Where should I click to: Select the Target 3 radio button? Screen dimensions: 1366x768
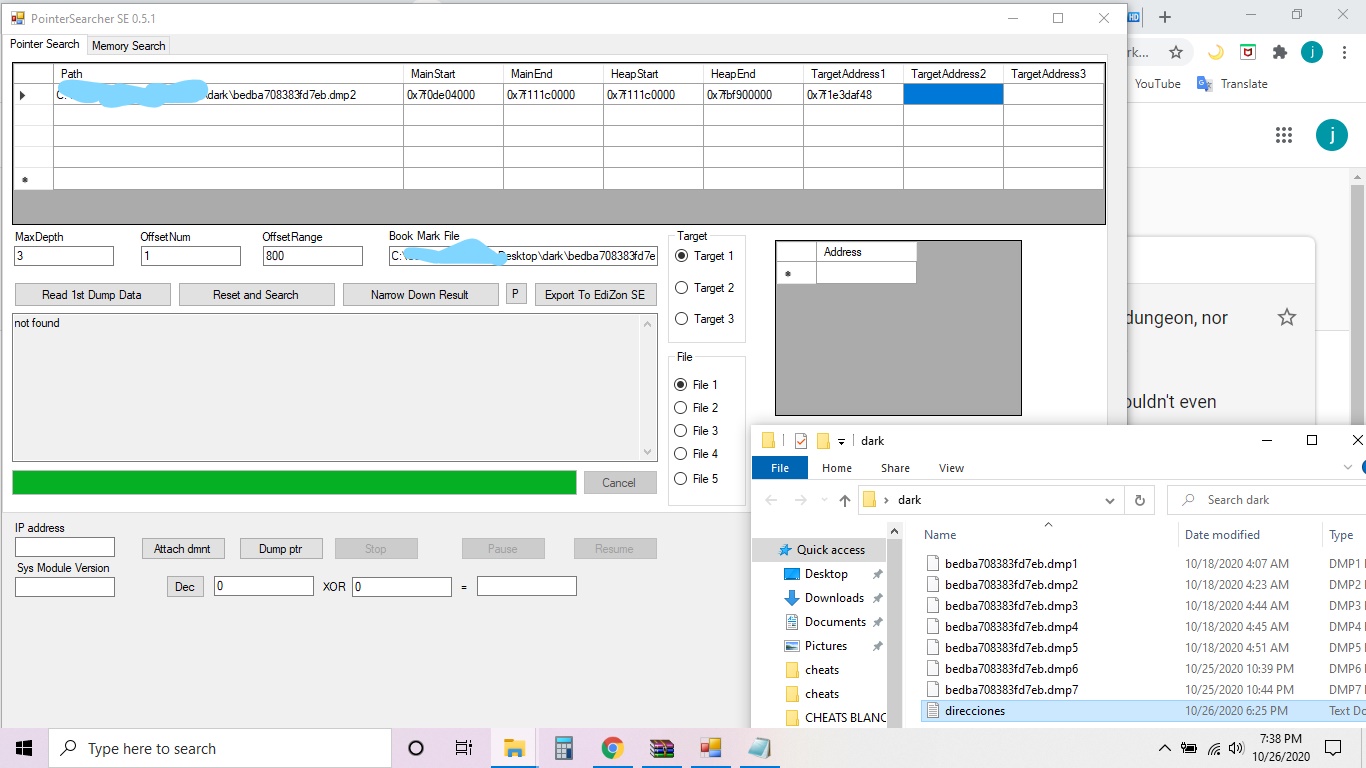point(705,319)
